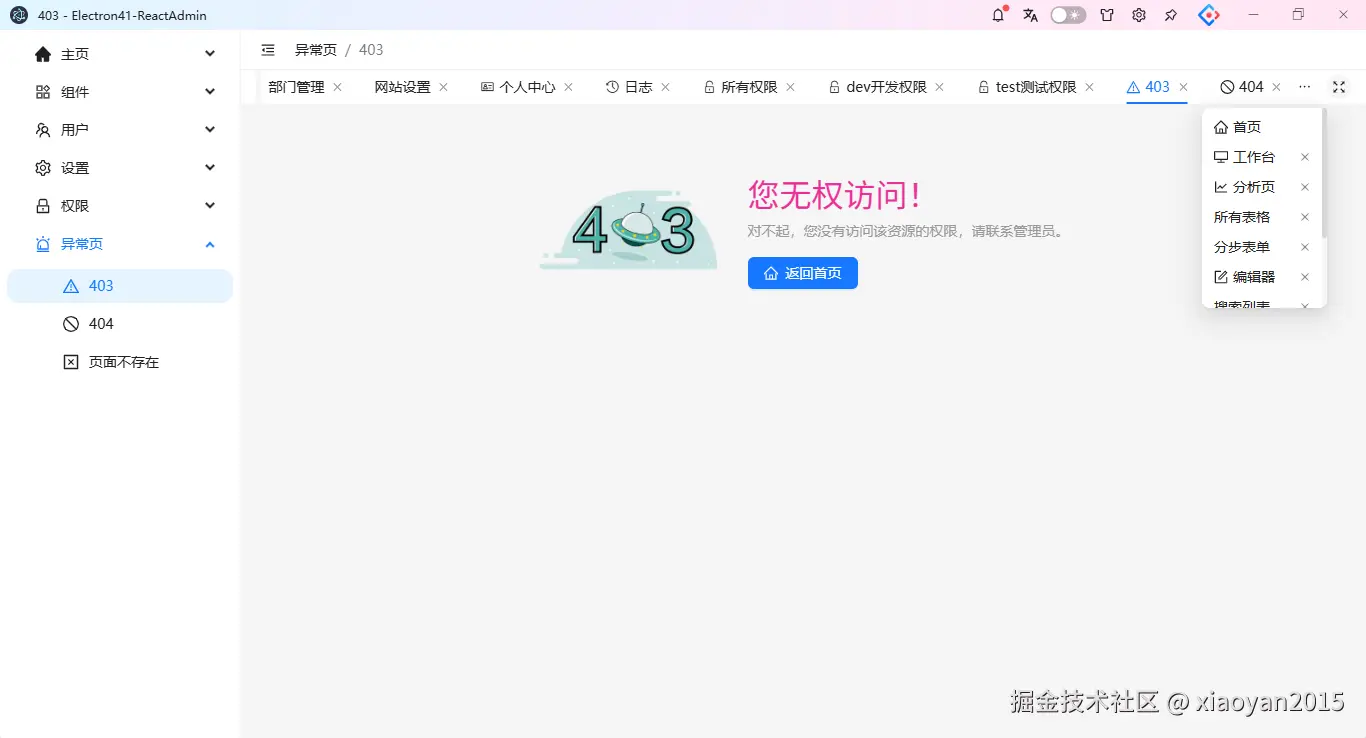Screen dimensions: 1366x738
Task: Expand the 主页 sidebar menu
Action: 126,54
